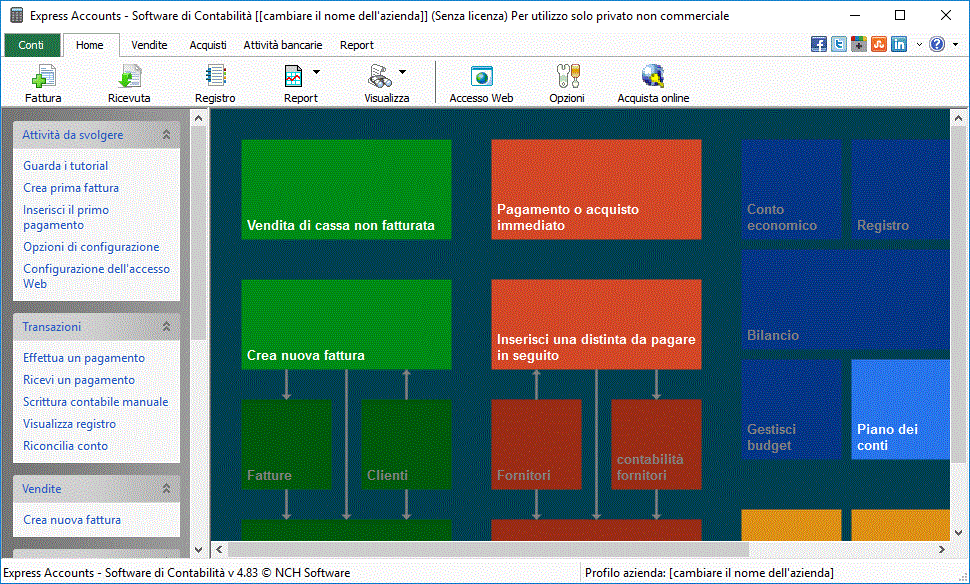Collapse the Transazioni panel

pyautogui.click(x=166, y=327)
